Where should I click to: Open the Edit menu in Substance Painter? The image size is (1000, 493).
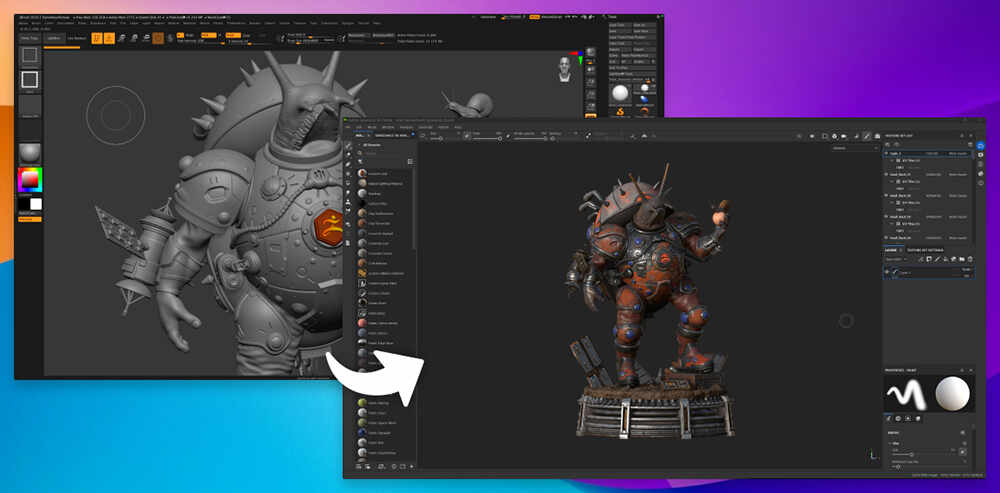pos(359,127)
